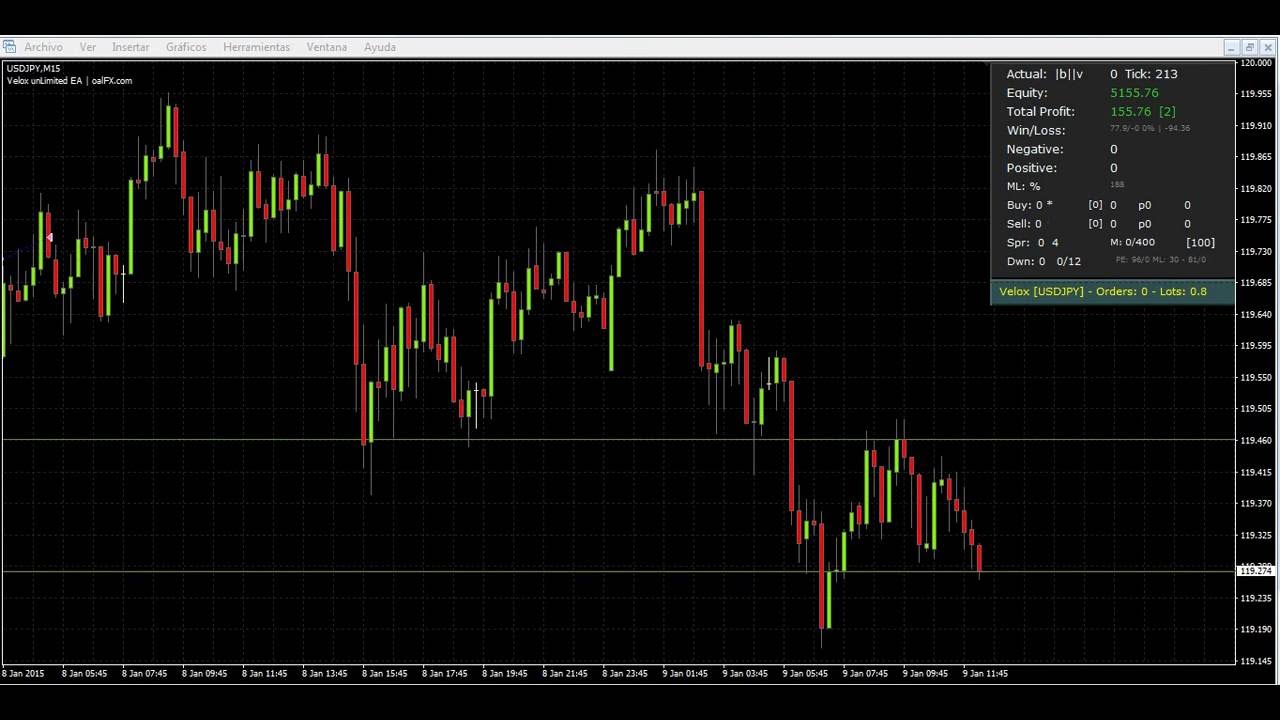This screenshot has height=720, width=1280.
Task: Click the 'Buy: 0 *' row label
Action: tap(1029, 205)
